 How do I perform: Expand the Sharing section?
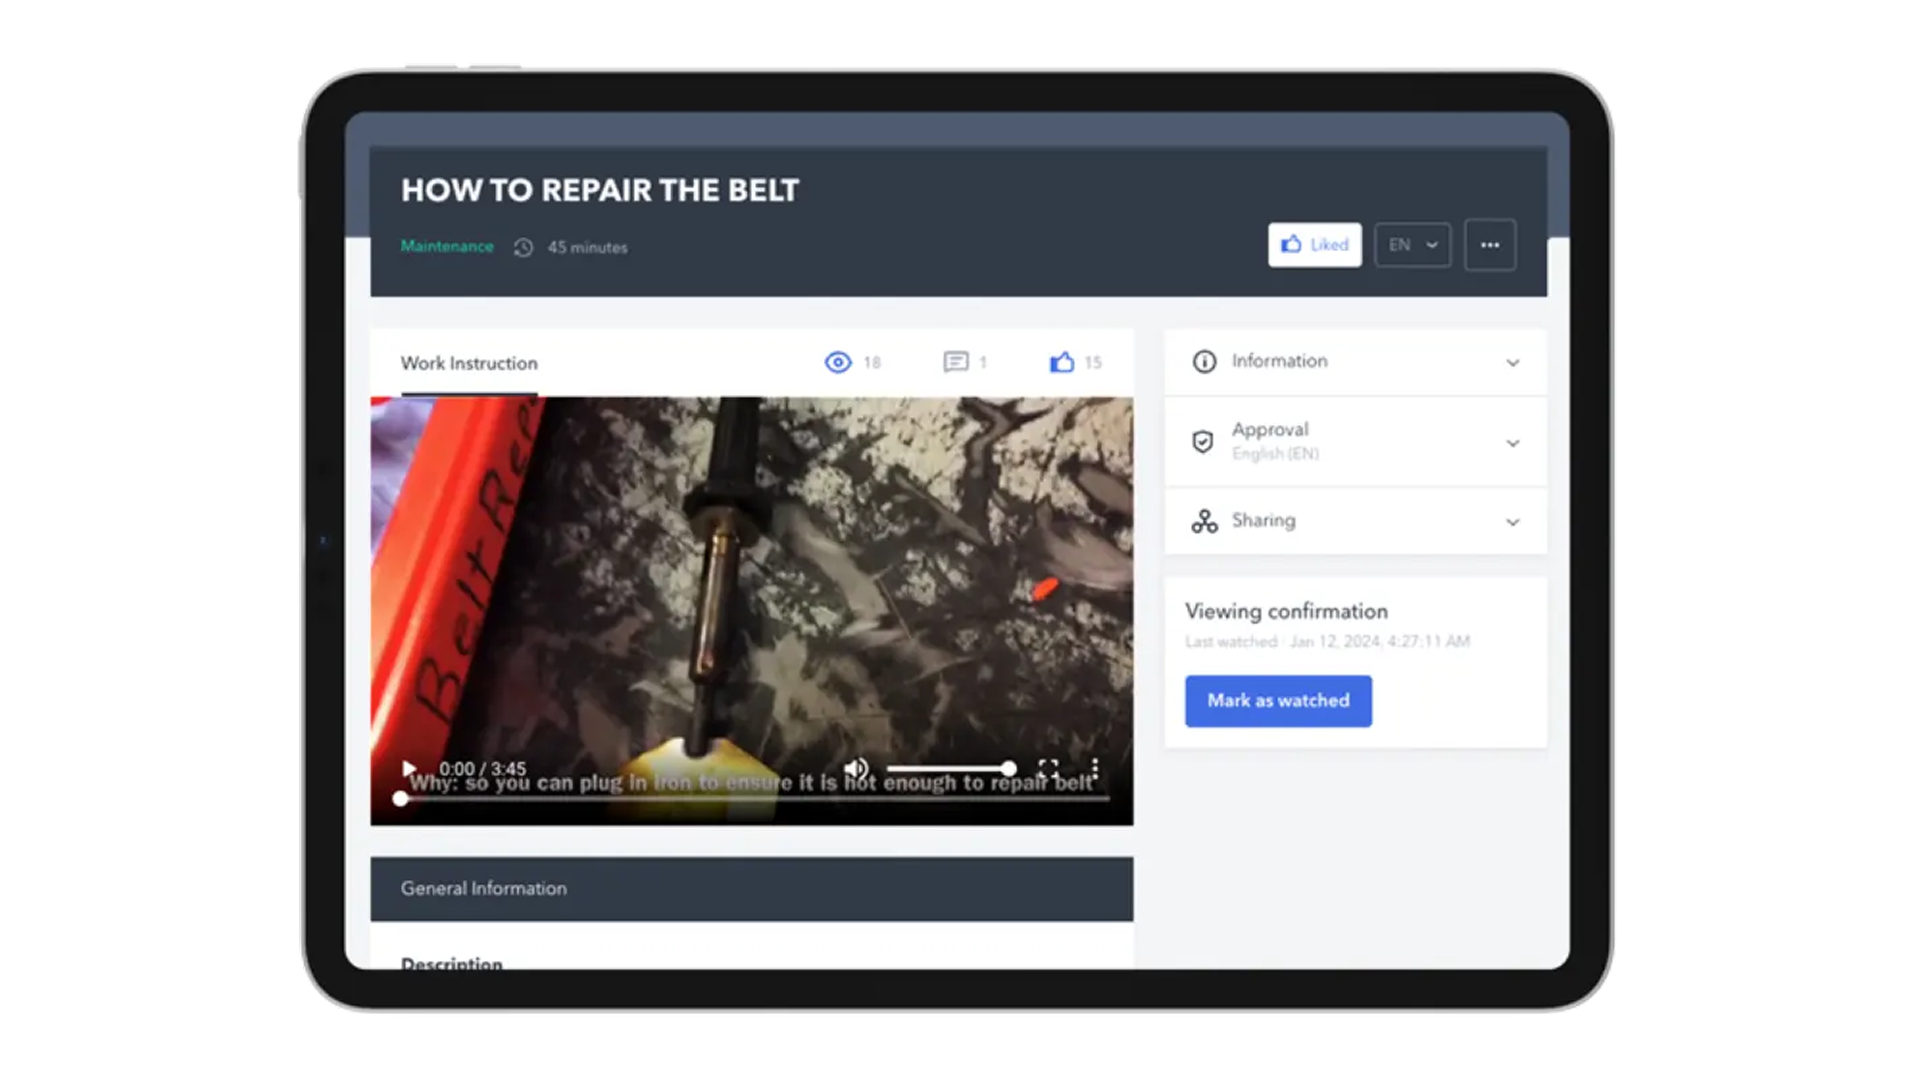tap(1355, 521)
